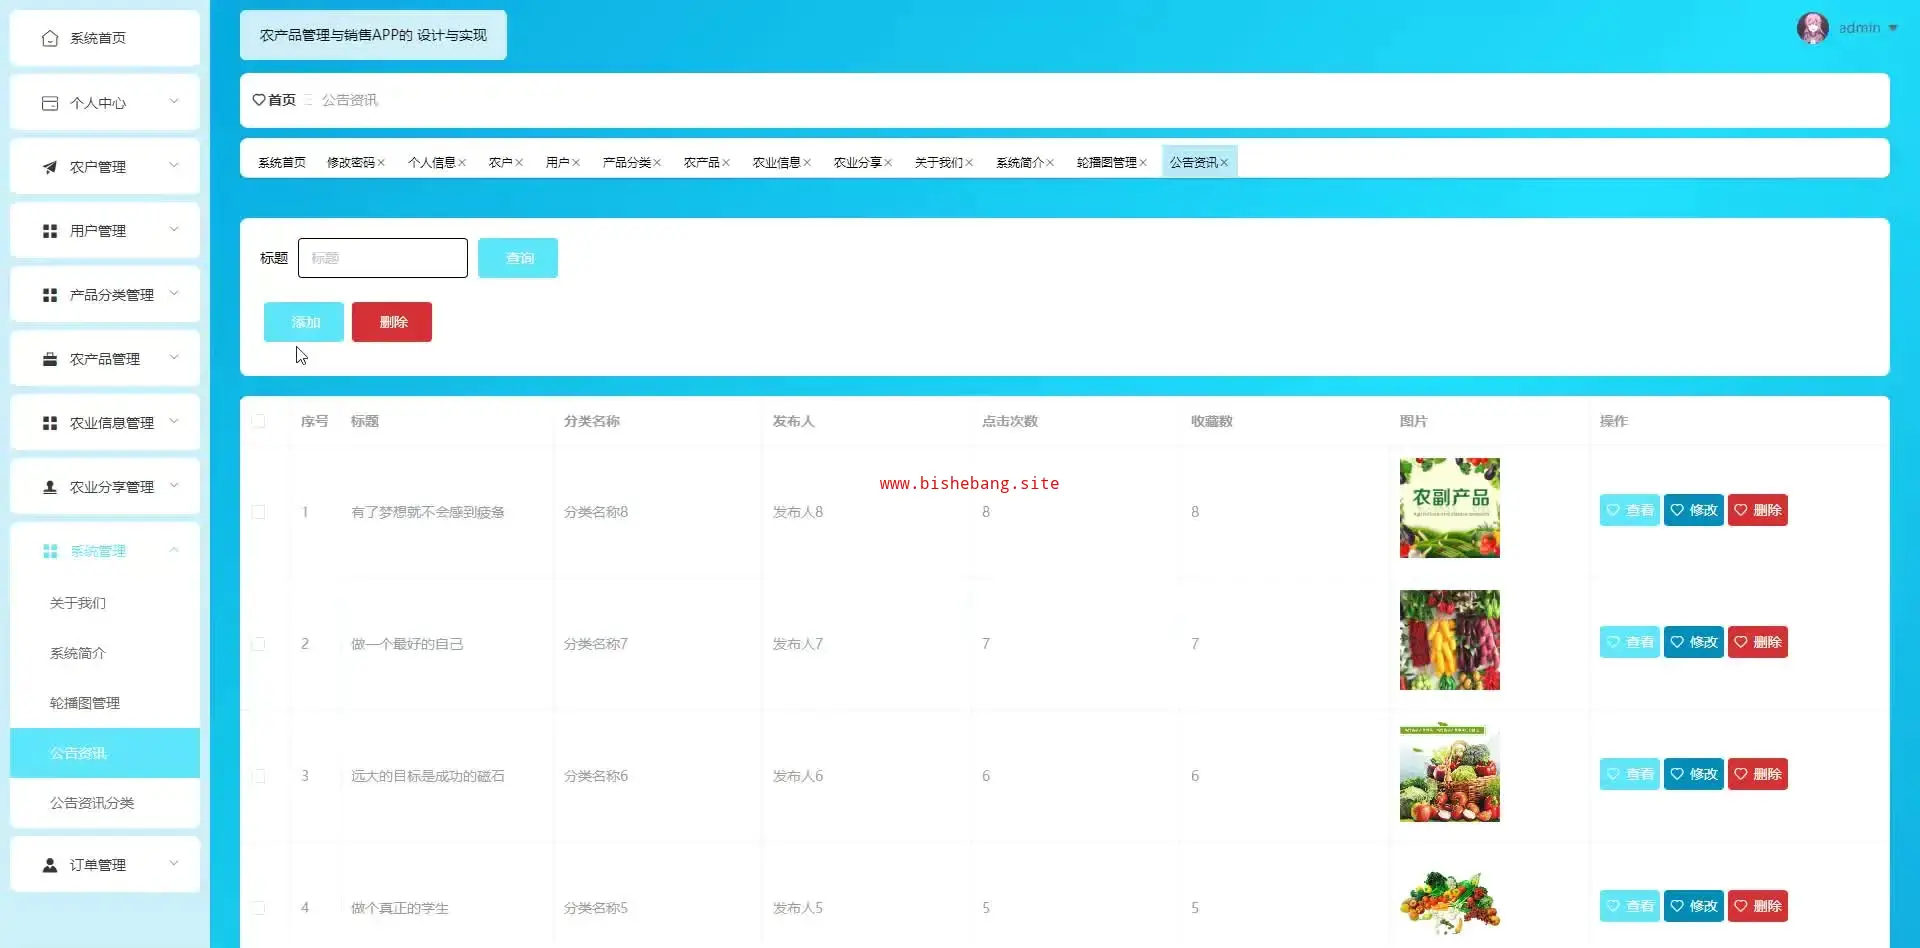1920x948 pixels.
Task: Delete the 远大的目标是成功的磁石 record
Action: click(x=1758, y=774)
